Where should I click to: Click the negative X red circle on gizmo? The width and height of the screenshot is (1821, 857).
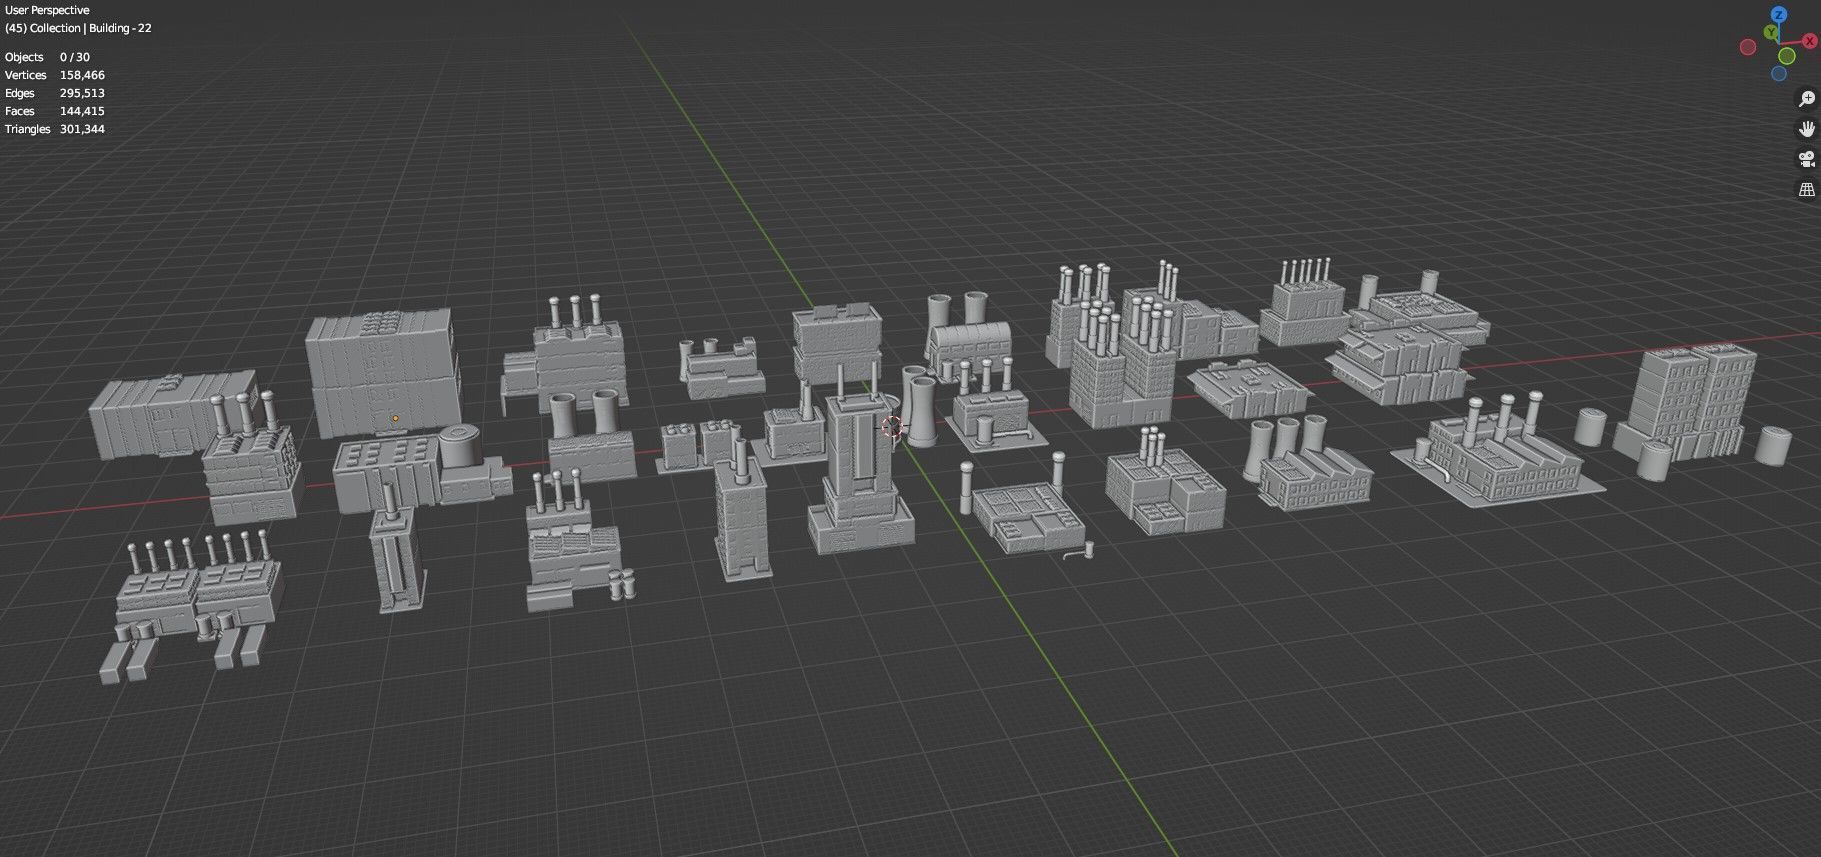pyautogui.click(x=1748, y=47)
